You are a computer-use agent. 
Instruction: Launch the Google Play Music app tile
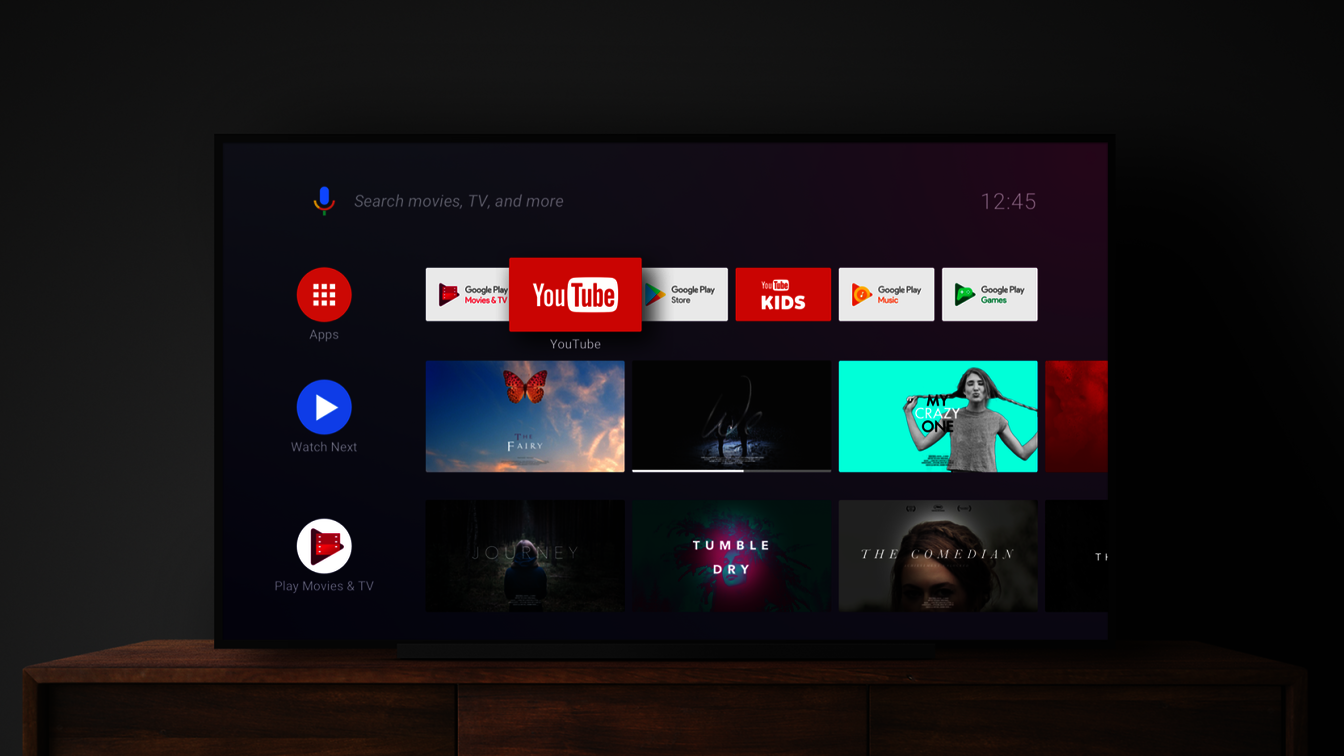pos(886,294)
